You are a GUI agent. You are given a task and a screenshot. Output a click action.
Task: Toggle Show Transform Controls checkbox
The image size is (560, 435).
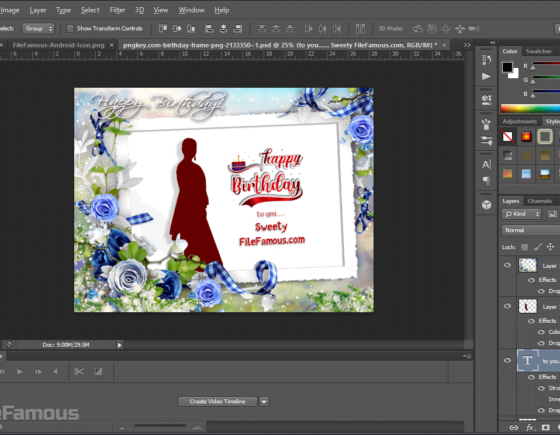pyautogui.click(x=70, y=29)
